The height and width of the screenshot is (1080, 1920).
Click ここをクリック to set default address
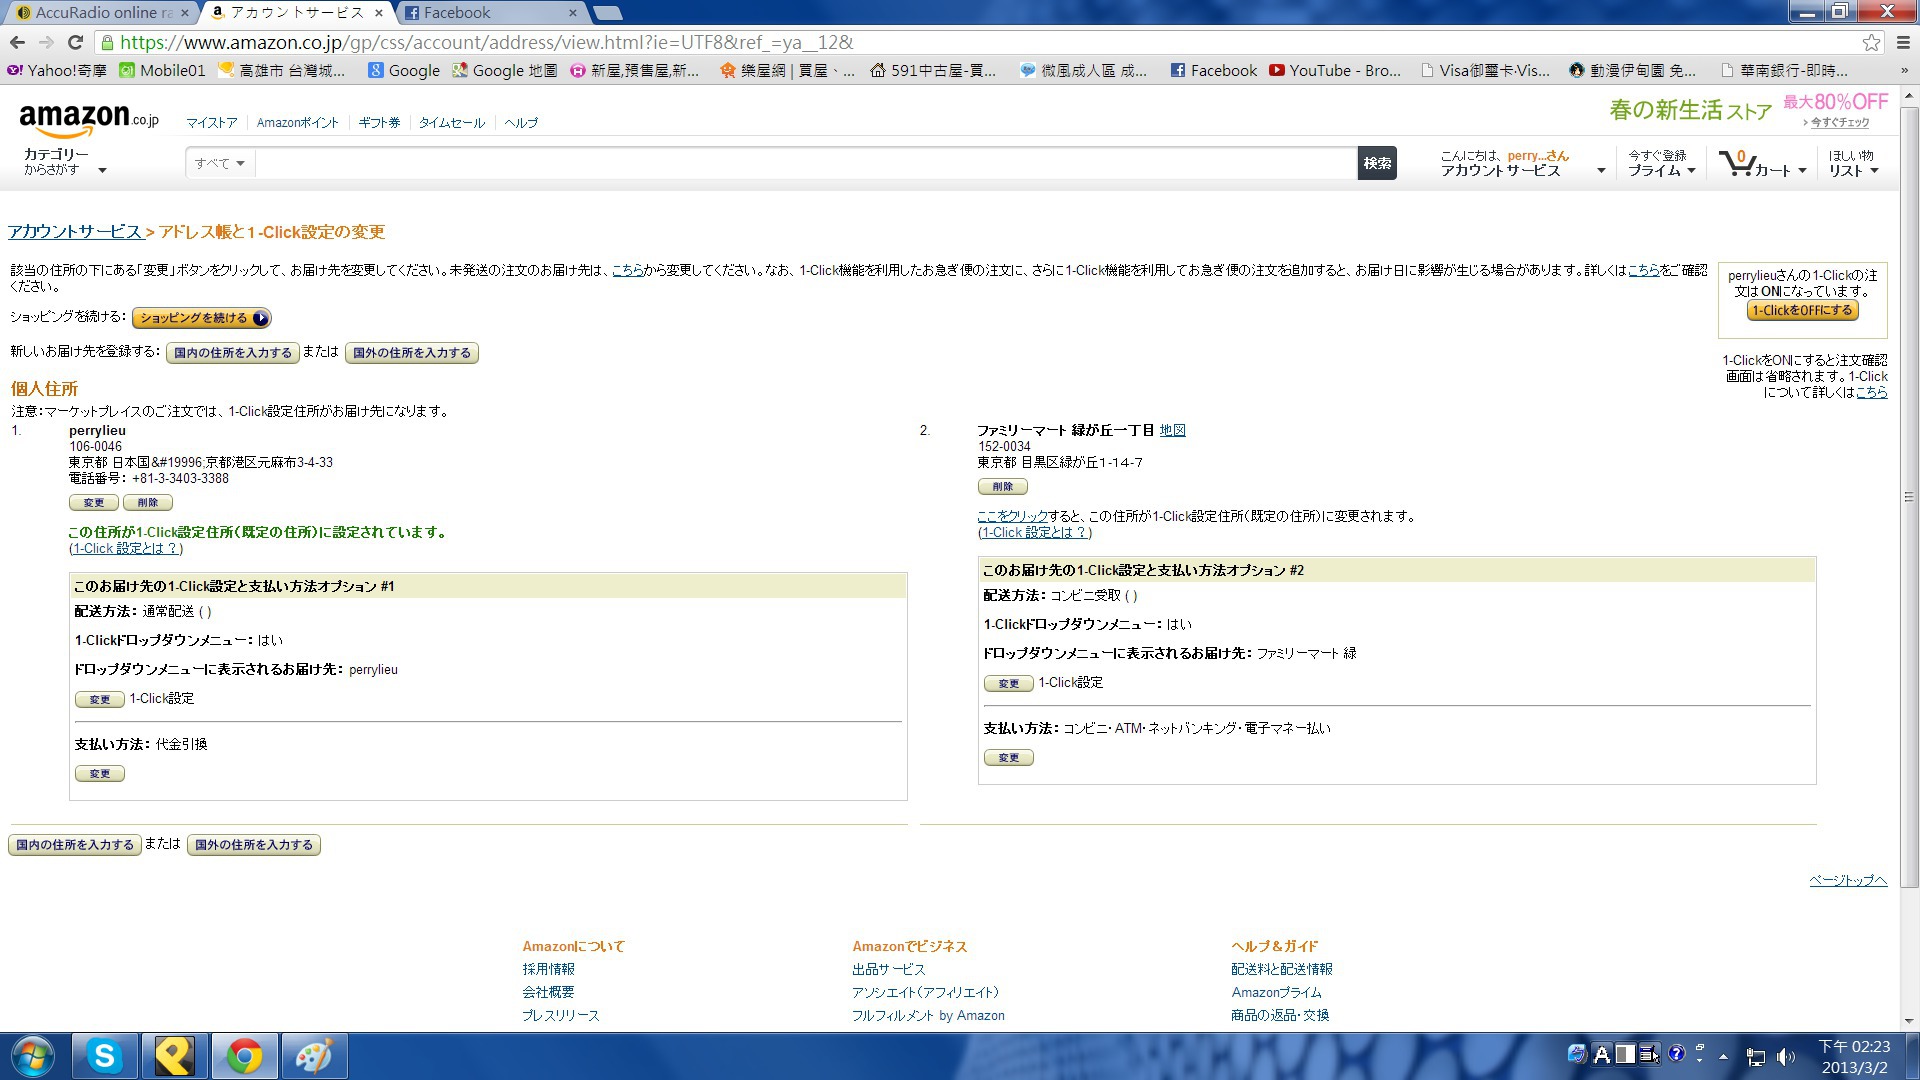[x=1013, y=516]
